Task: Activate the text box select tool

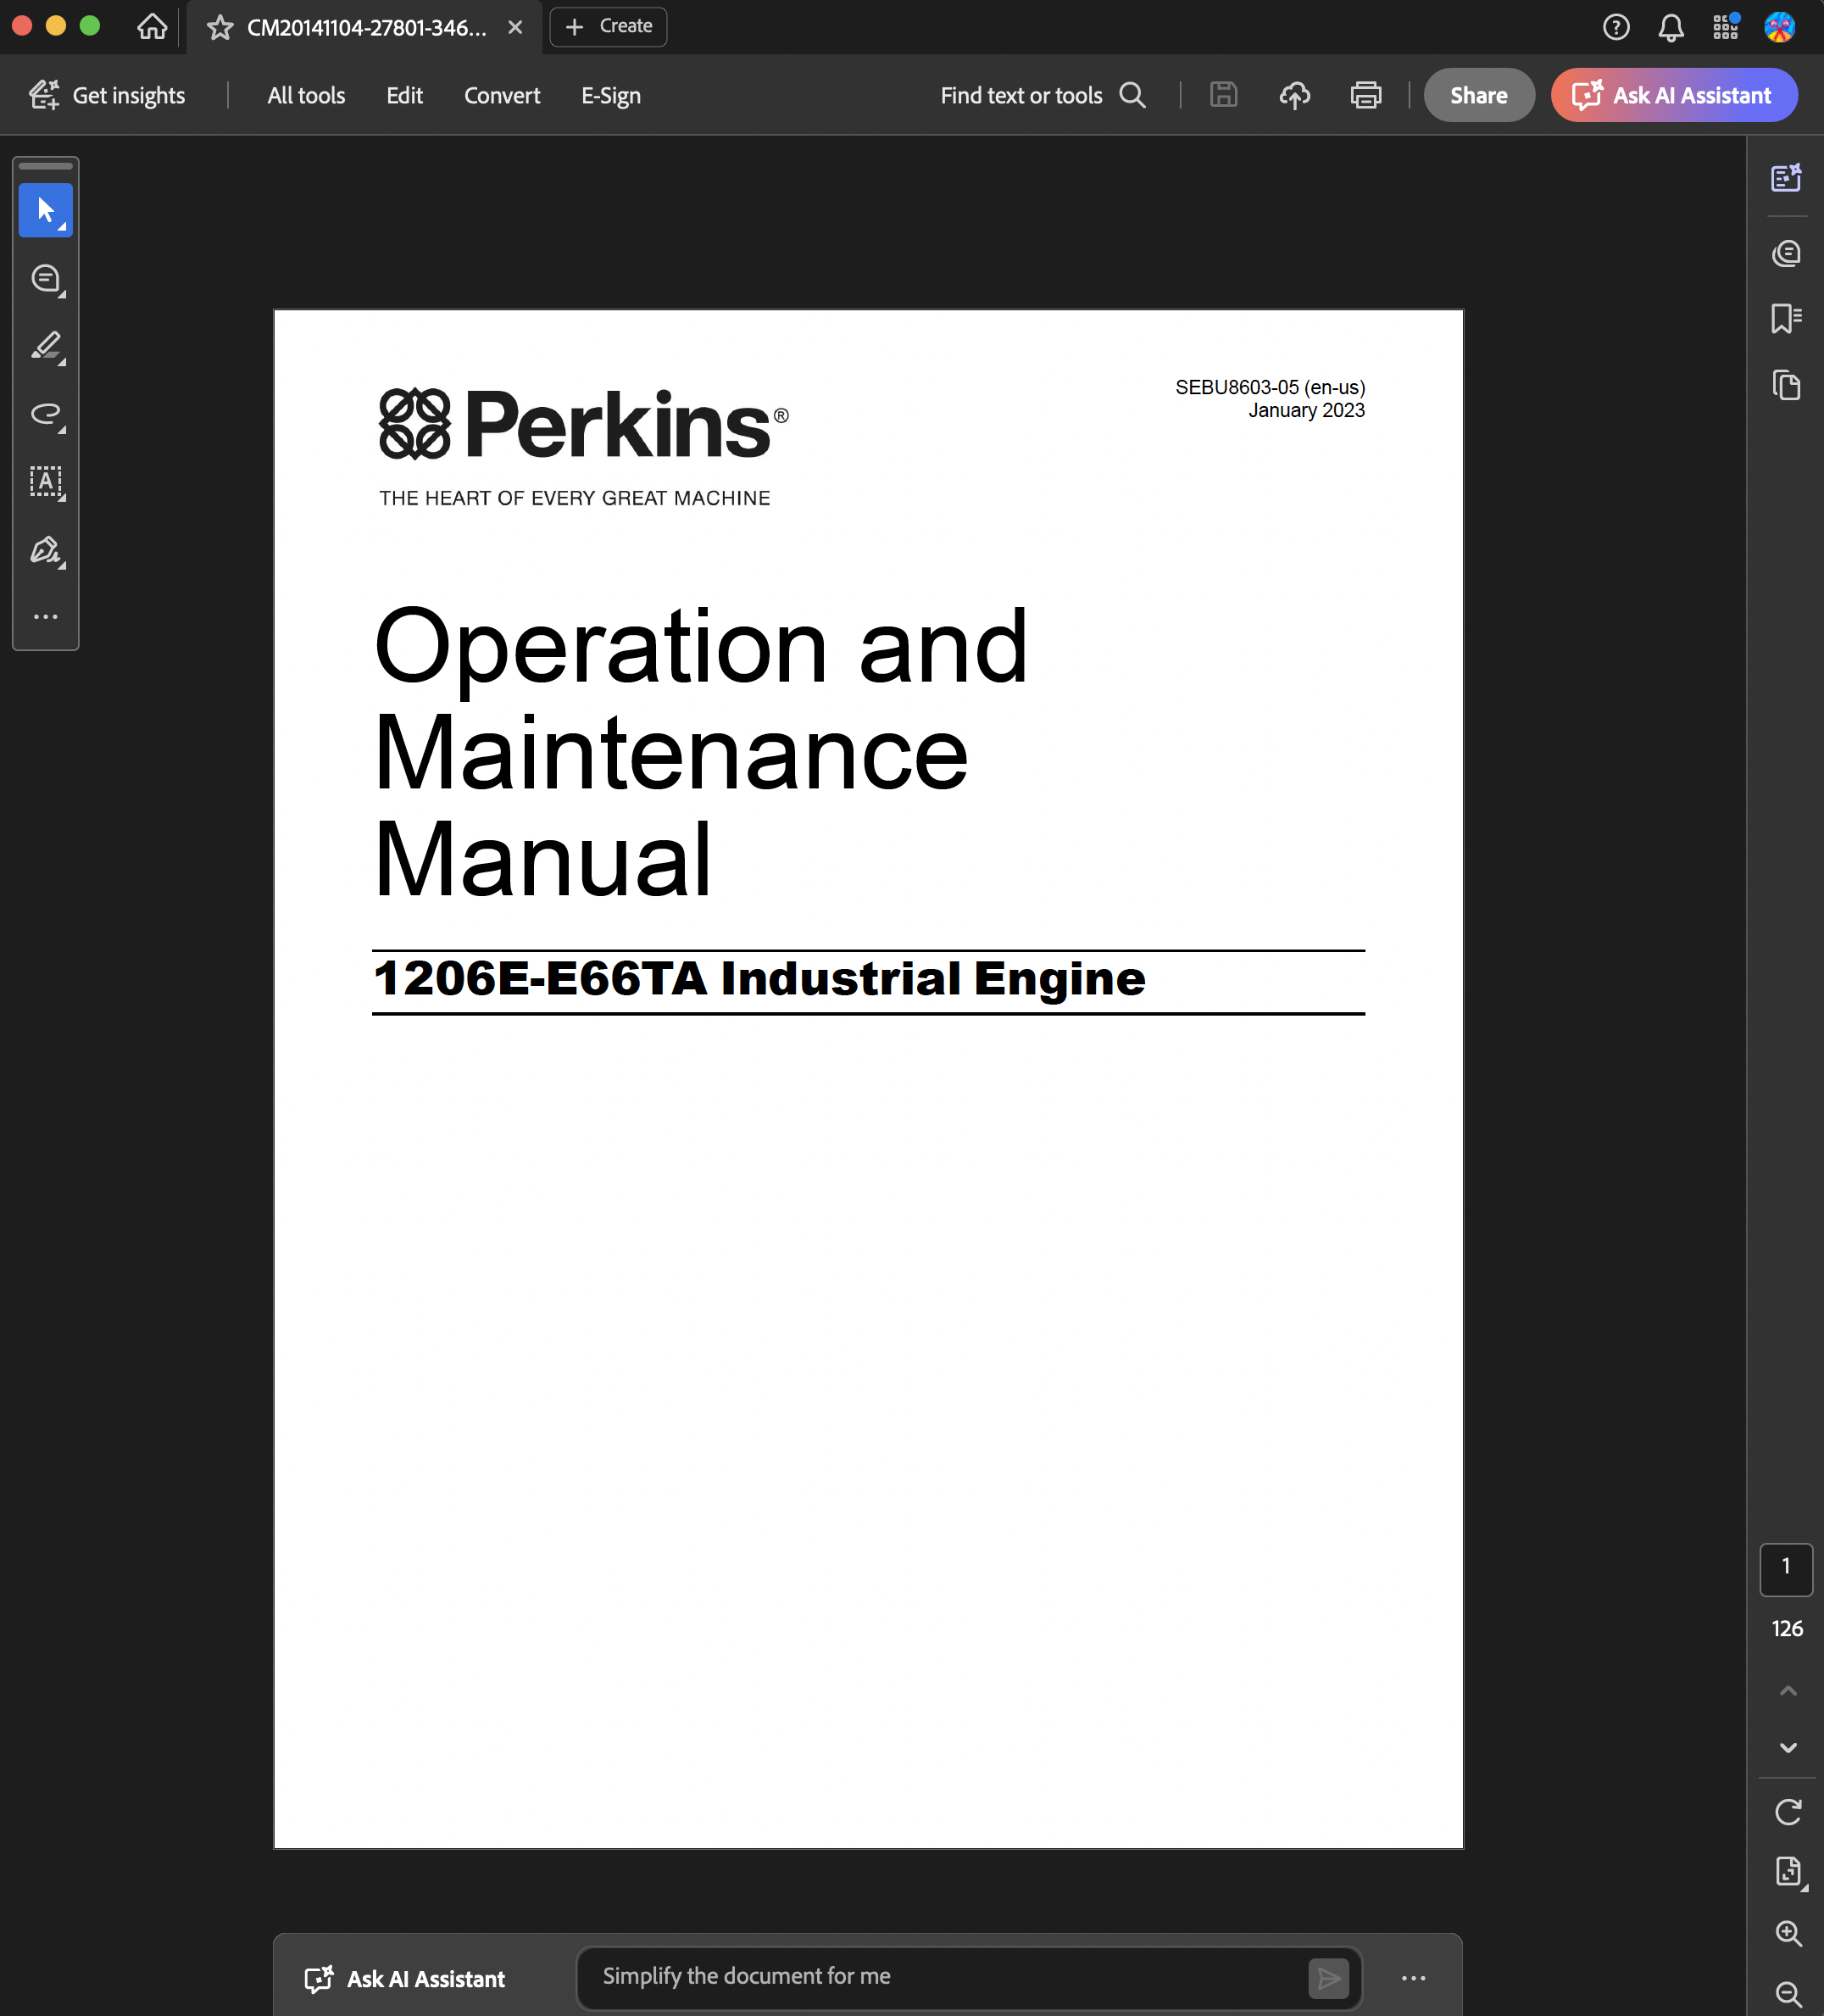Action: point(45,482)
